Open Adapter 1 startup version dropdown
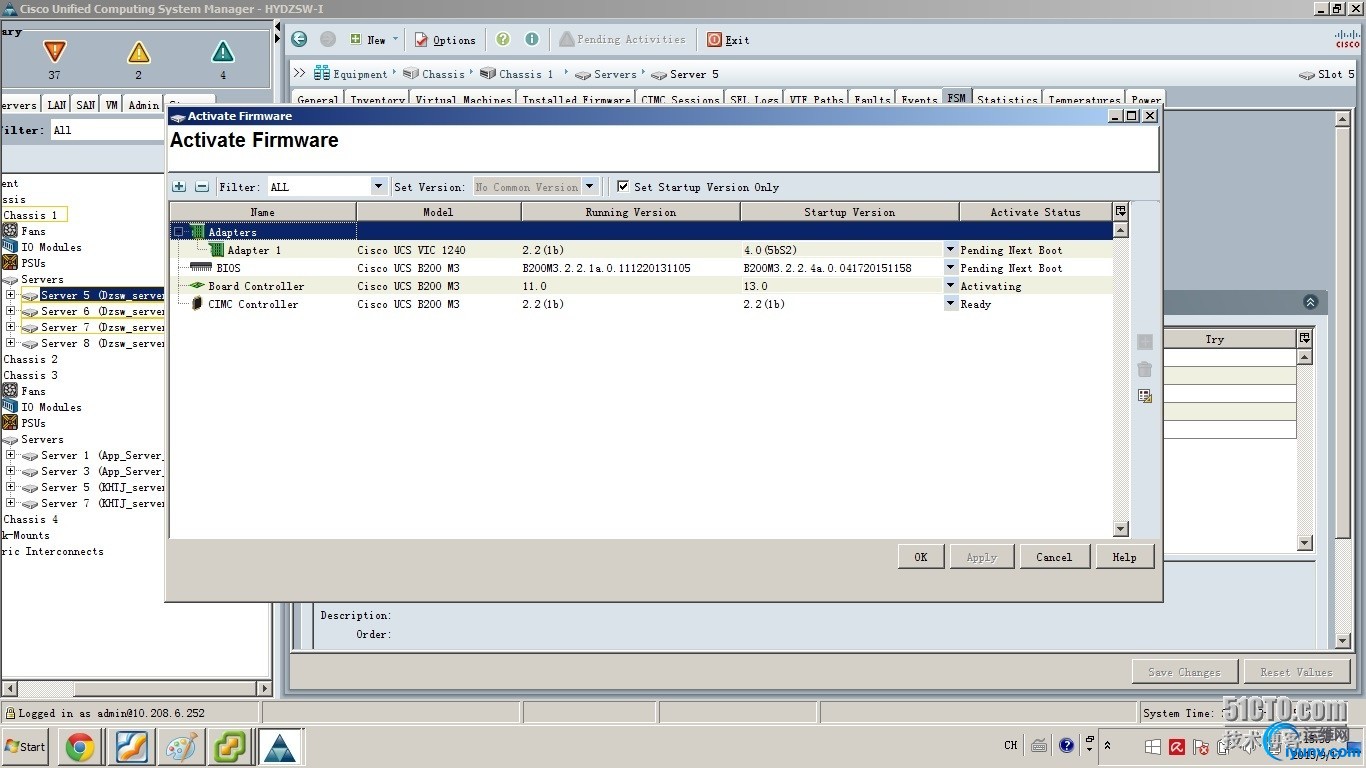Image resolution: width=1366 pixels, height=768 pixels. [x=950, y=250]
